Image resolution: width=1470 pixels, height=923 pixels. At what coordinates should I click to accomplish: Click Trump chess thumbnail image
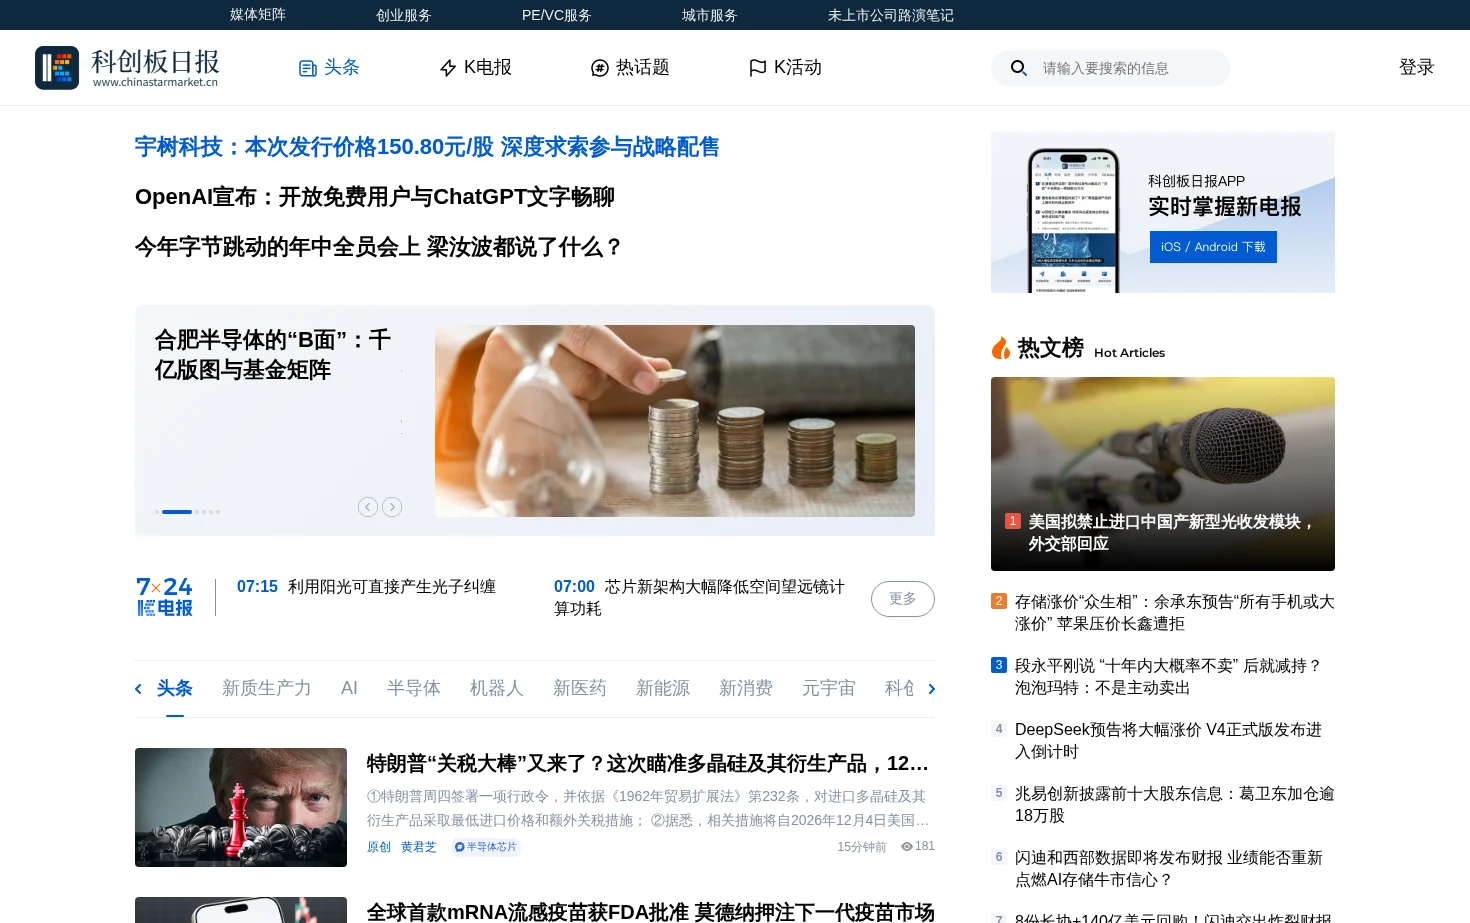click(241, 807)
